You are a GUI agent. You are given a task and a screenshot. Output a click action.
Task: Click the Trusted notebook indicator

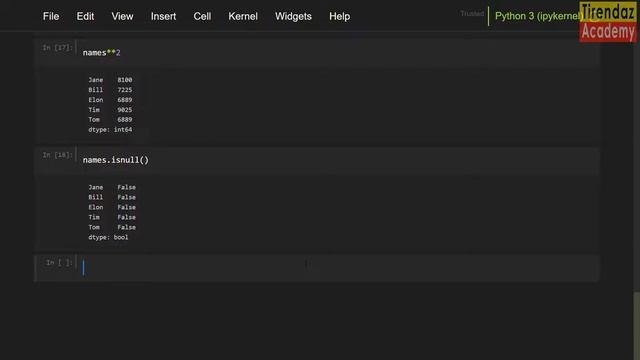point(472,14)
